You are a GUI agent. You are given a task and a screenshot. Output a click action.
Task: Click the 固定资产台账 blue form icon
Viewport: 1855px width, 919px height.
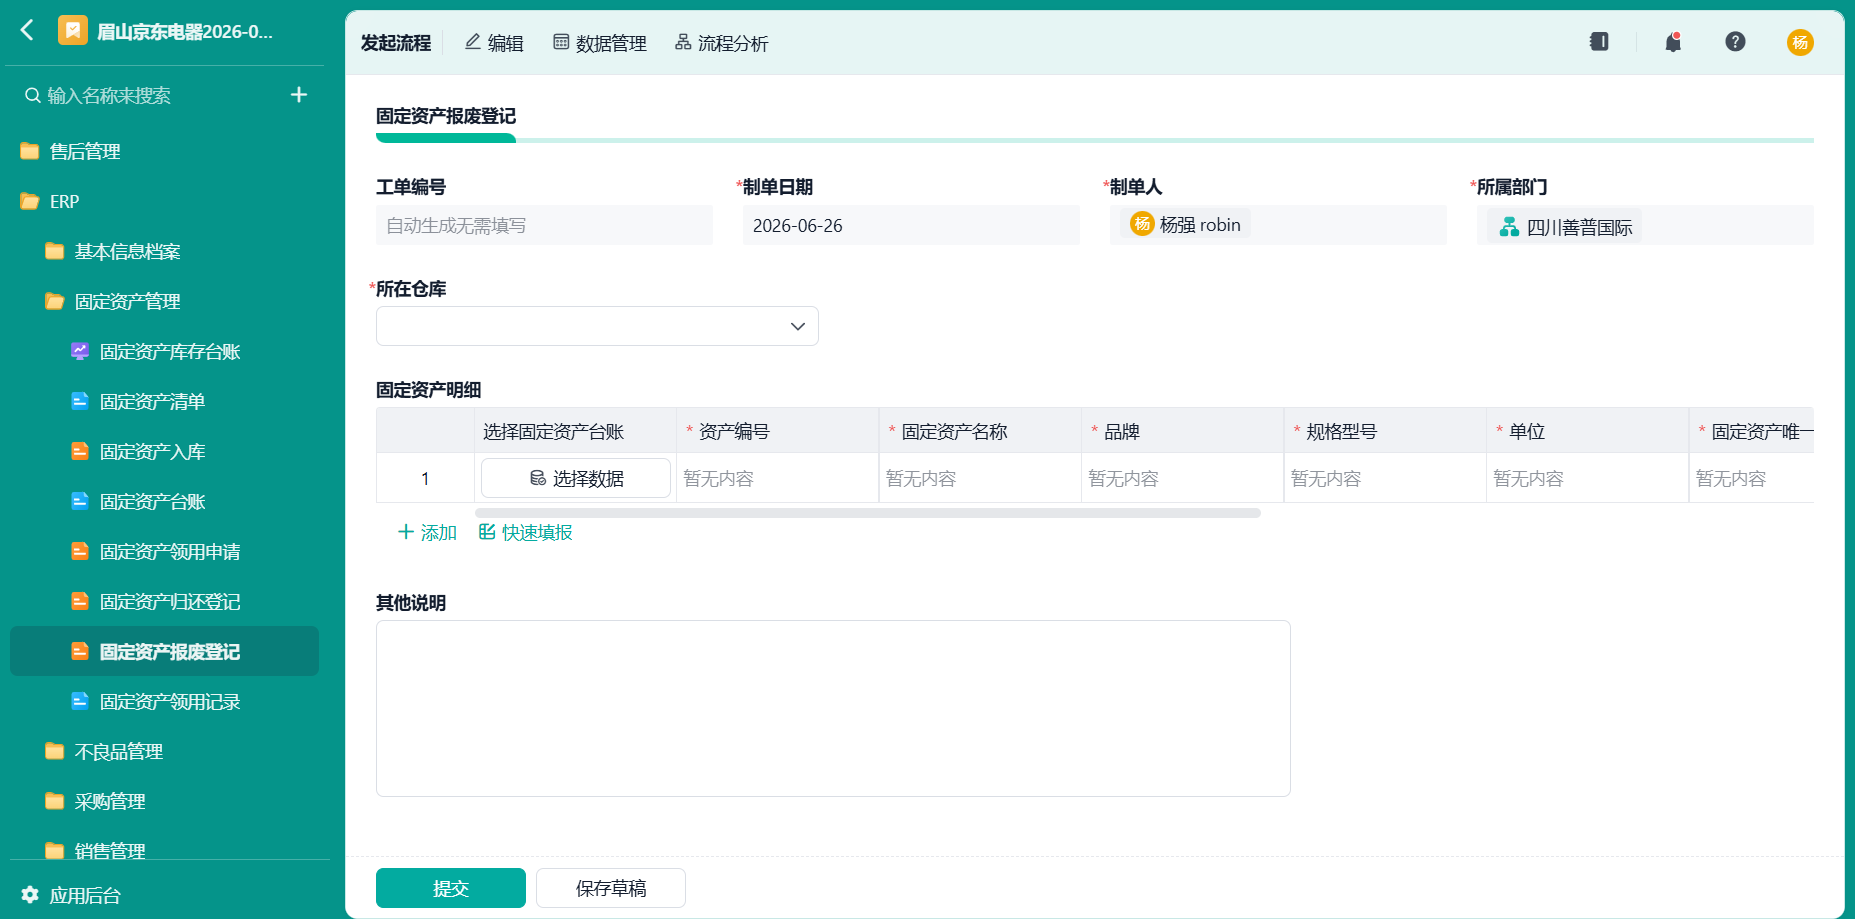tap(80, 501)
